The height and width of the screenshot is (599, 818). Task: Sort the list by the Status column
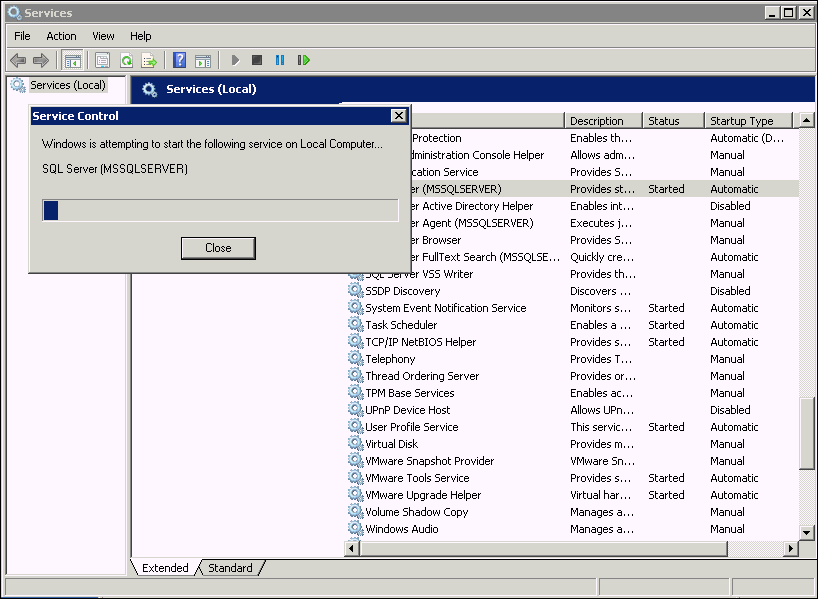[x=664, y=121]
